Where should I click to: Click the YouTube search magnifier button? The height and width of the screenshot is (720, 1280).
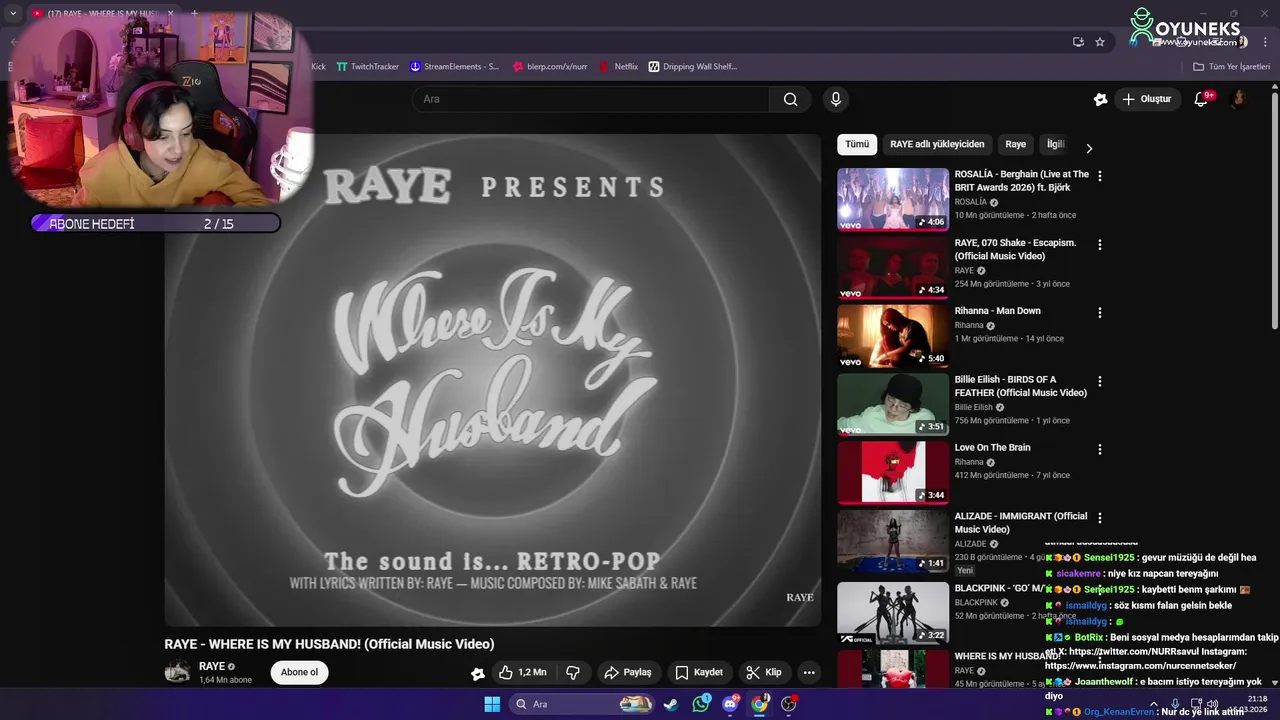point(790,99)
